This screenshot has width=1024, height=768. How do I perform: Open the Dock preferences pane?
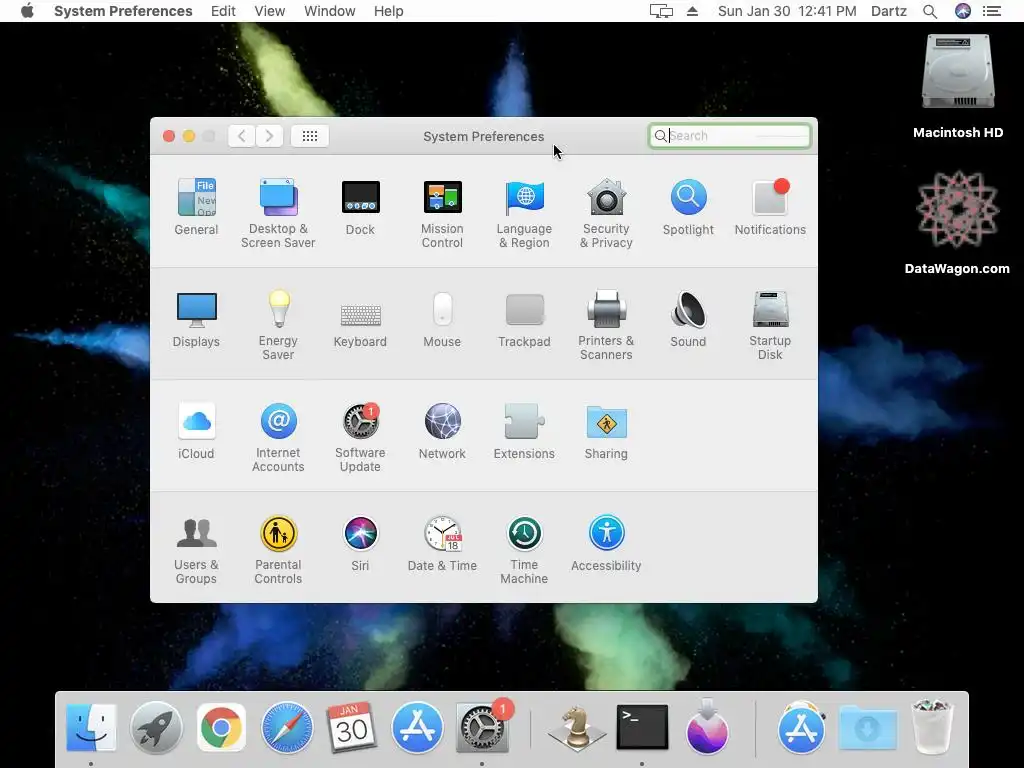(x=360, y=206)
